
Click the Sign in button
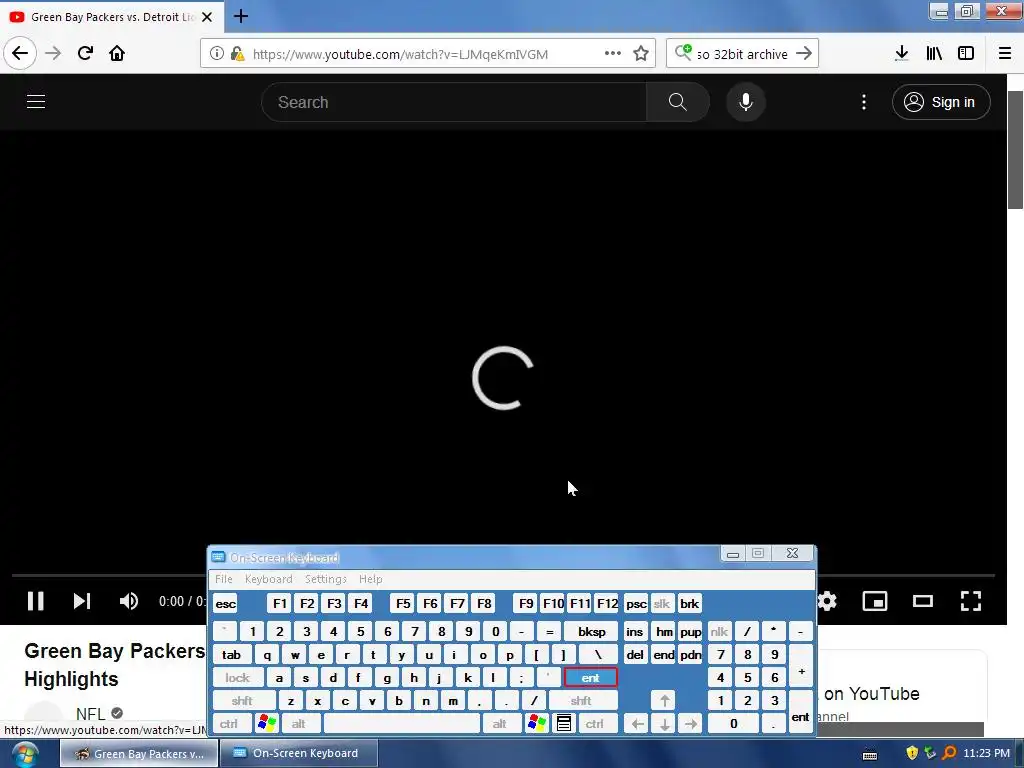pos(941,102)
